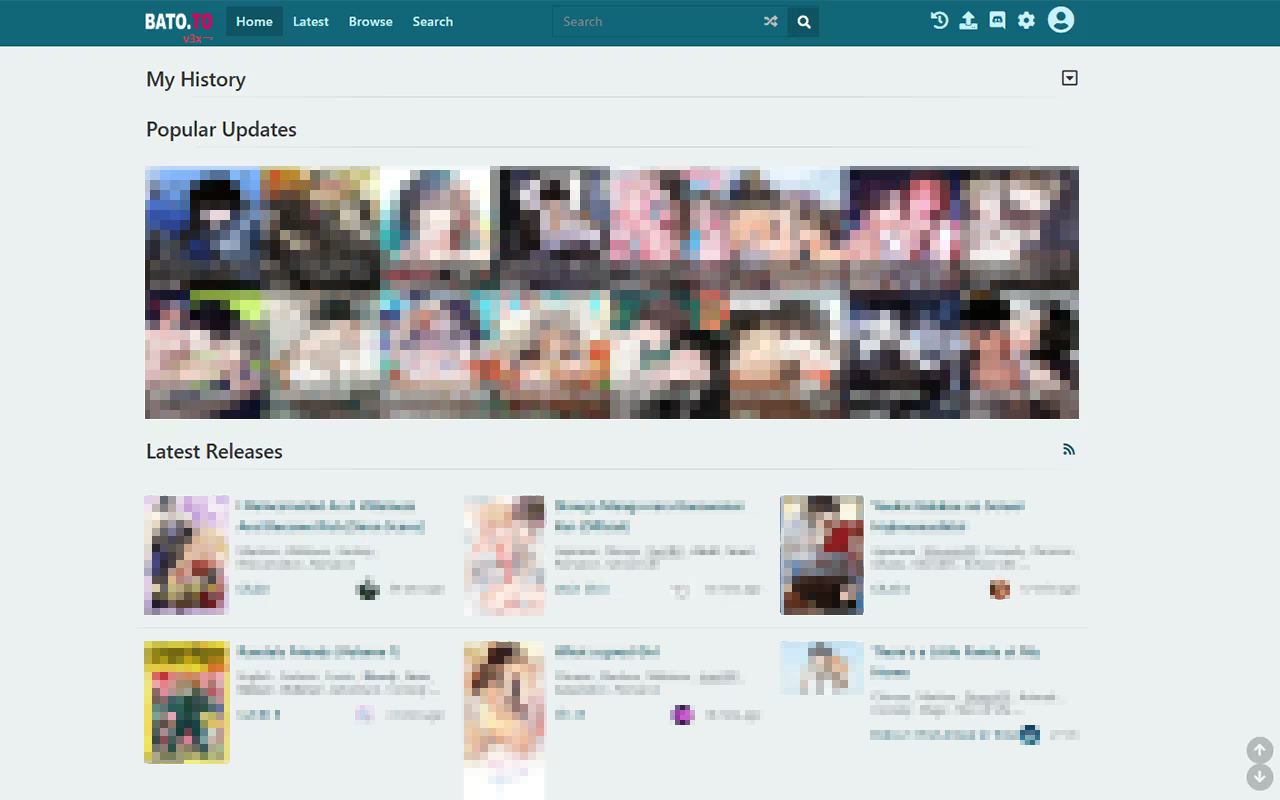1280x800 pixels.
Task: Click the upload icon in navbar
Action: [968, 20]
